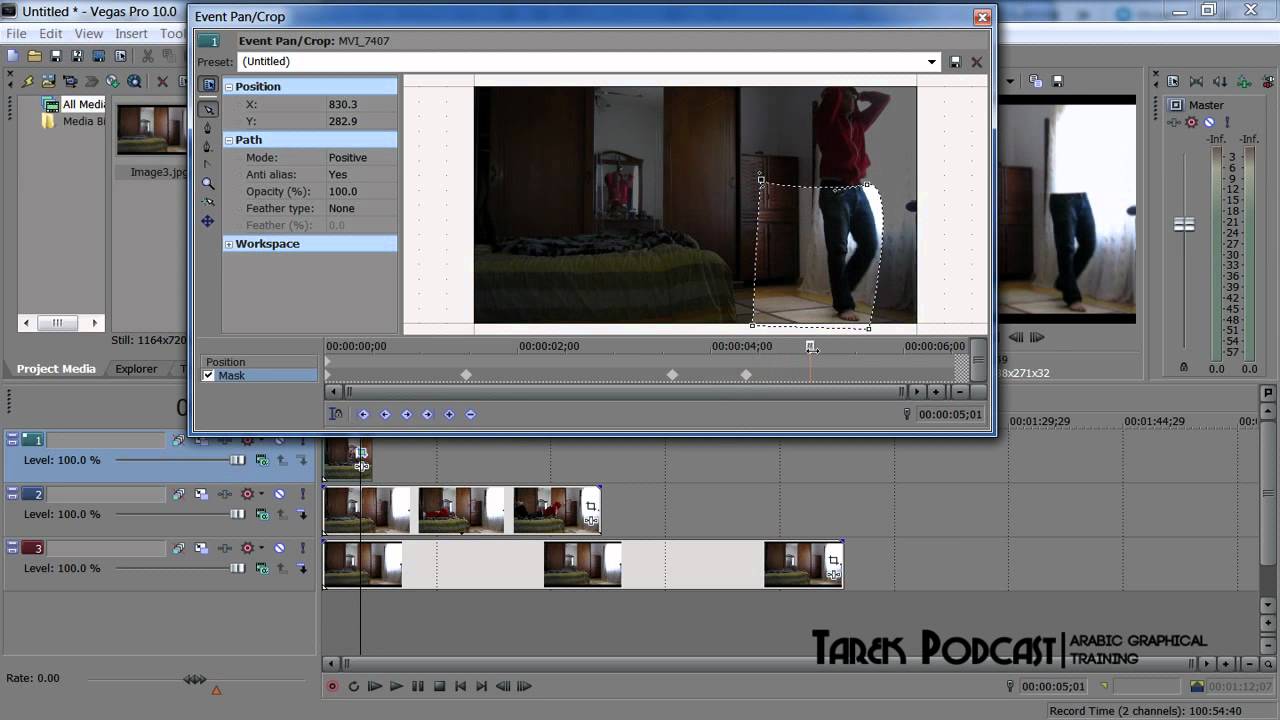Activate the Zoom Edit magnifier tool

208,183
